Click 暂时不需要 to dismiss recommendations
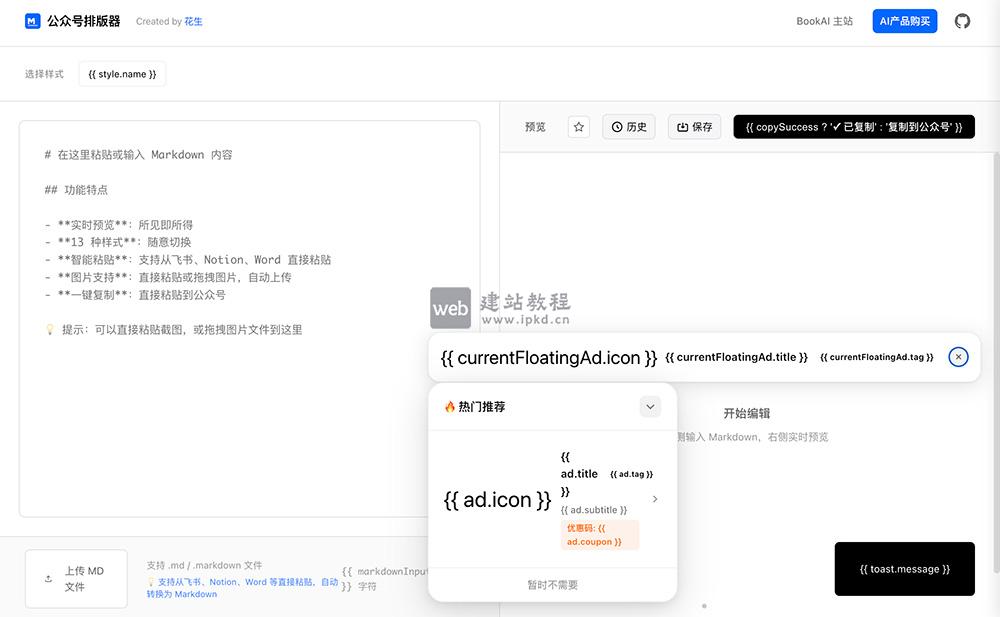The width and height of the screenshot is (1000, 617). [x=552, y=584]
